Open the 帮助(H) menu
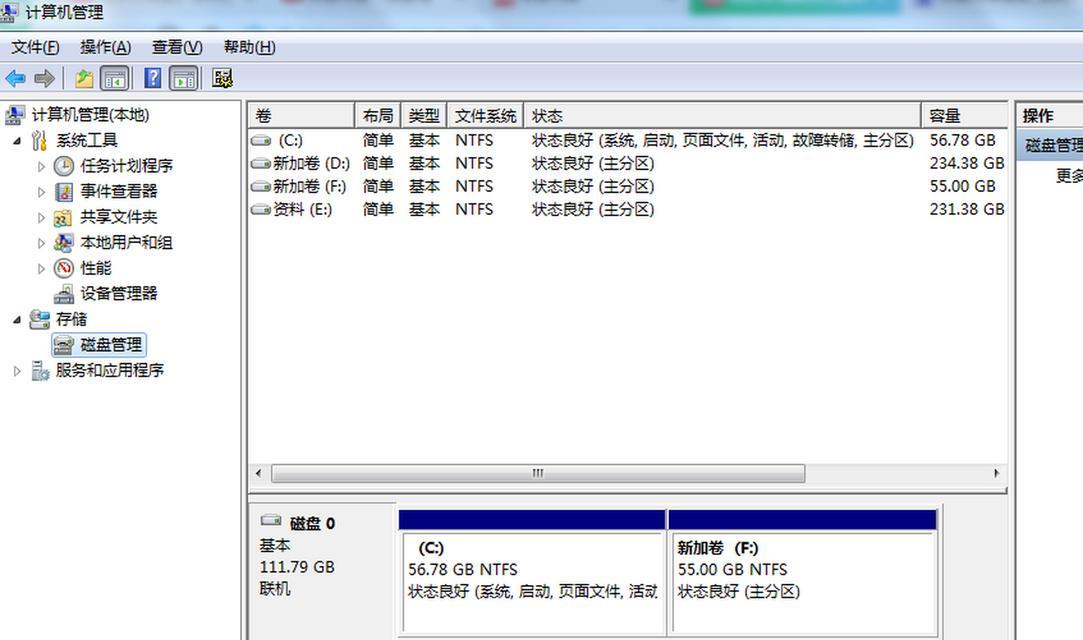 coord(249,48)
